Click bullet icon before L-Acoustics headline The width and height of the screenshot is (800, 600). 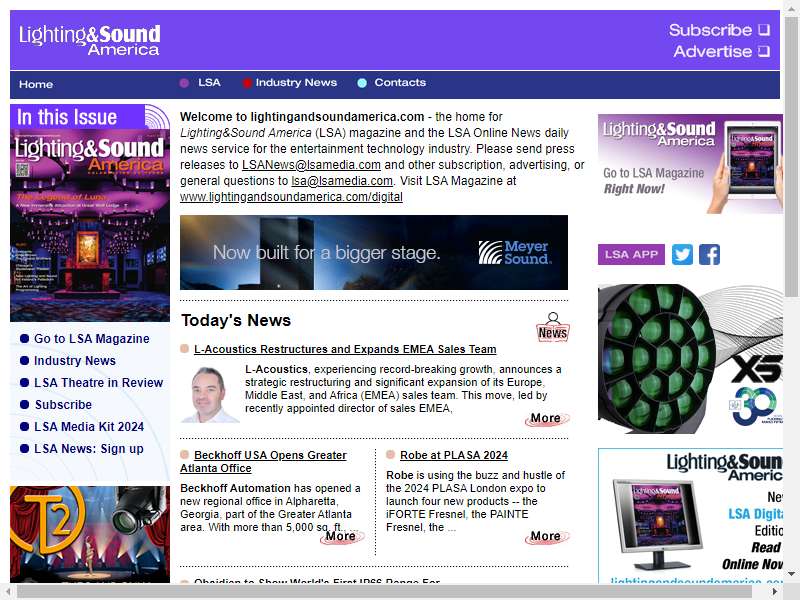(x=185, y=348)
